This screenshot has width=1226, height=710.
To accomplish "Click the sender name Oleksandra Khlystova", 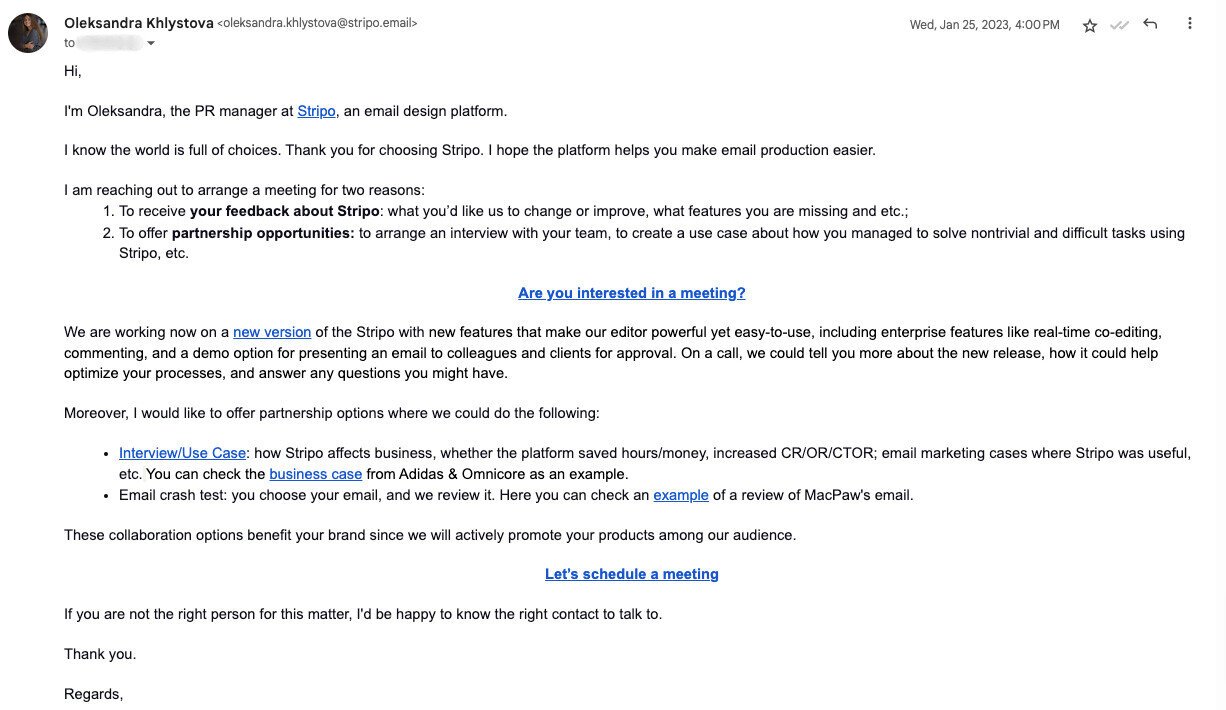I will (x=138, y=22).
